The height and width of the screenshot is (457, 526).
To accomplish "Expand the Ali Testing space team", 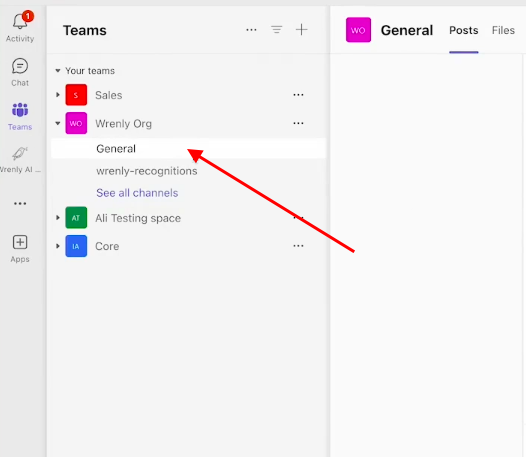I will click(58, 218).
